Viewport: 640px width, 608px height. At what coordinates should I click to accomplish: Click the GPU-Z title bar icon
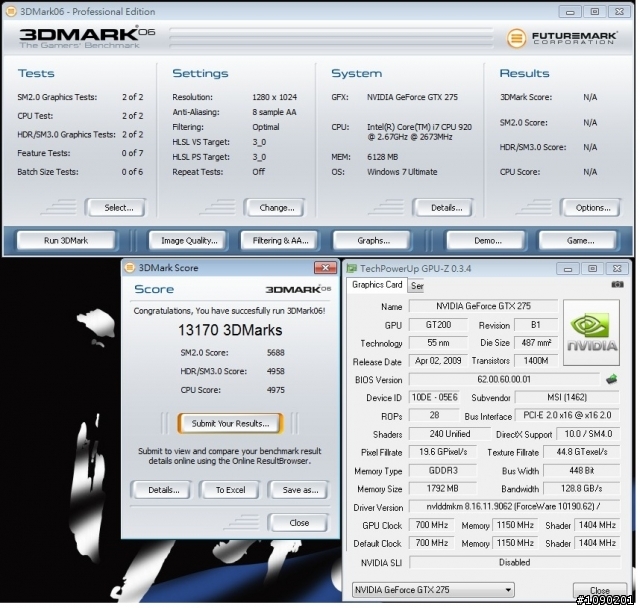351,268
